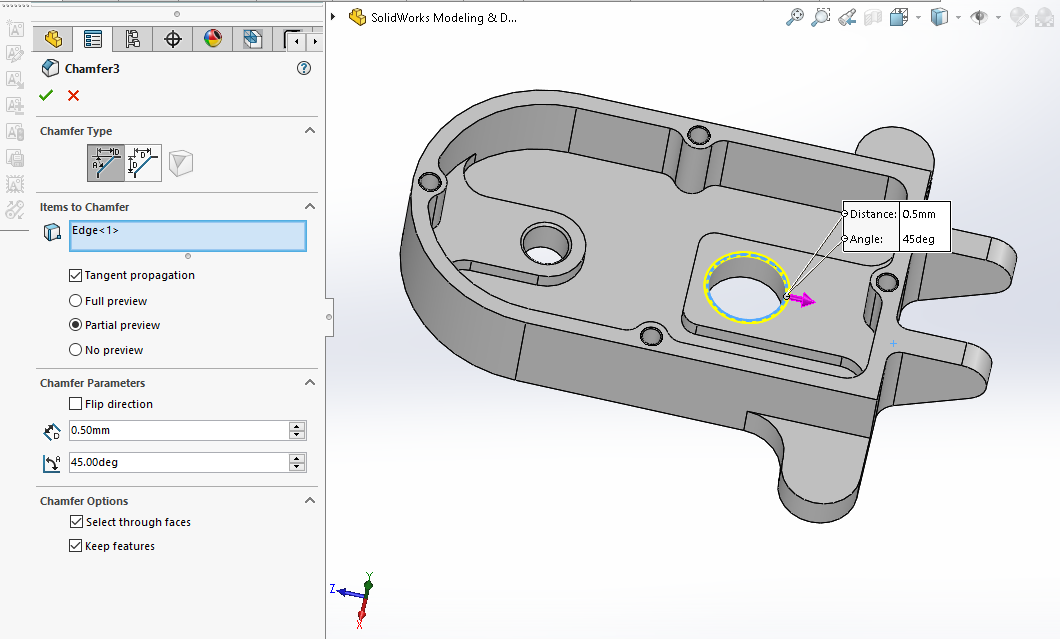
Task: Click the Zoom to Fit icon
Action: [x=795, y=17]
